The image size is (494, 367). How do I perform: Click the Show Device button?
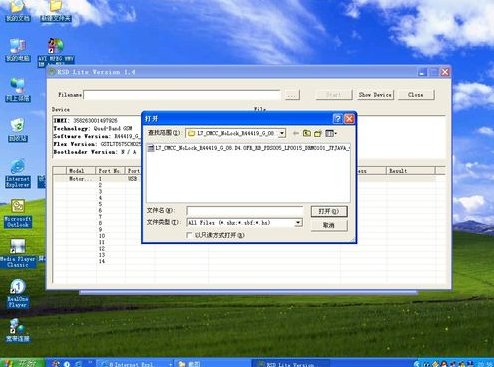pos(375,95)
